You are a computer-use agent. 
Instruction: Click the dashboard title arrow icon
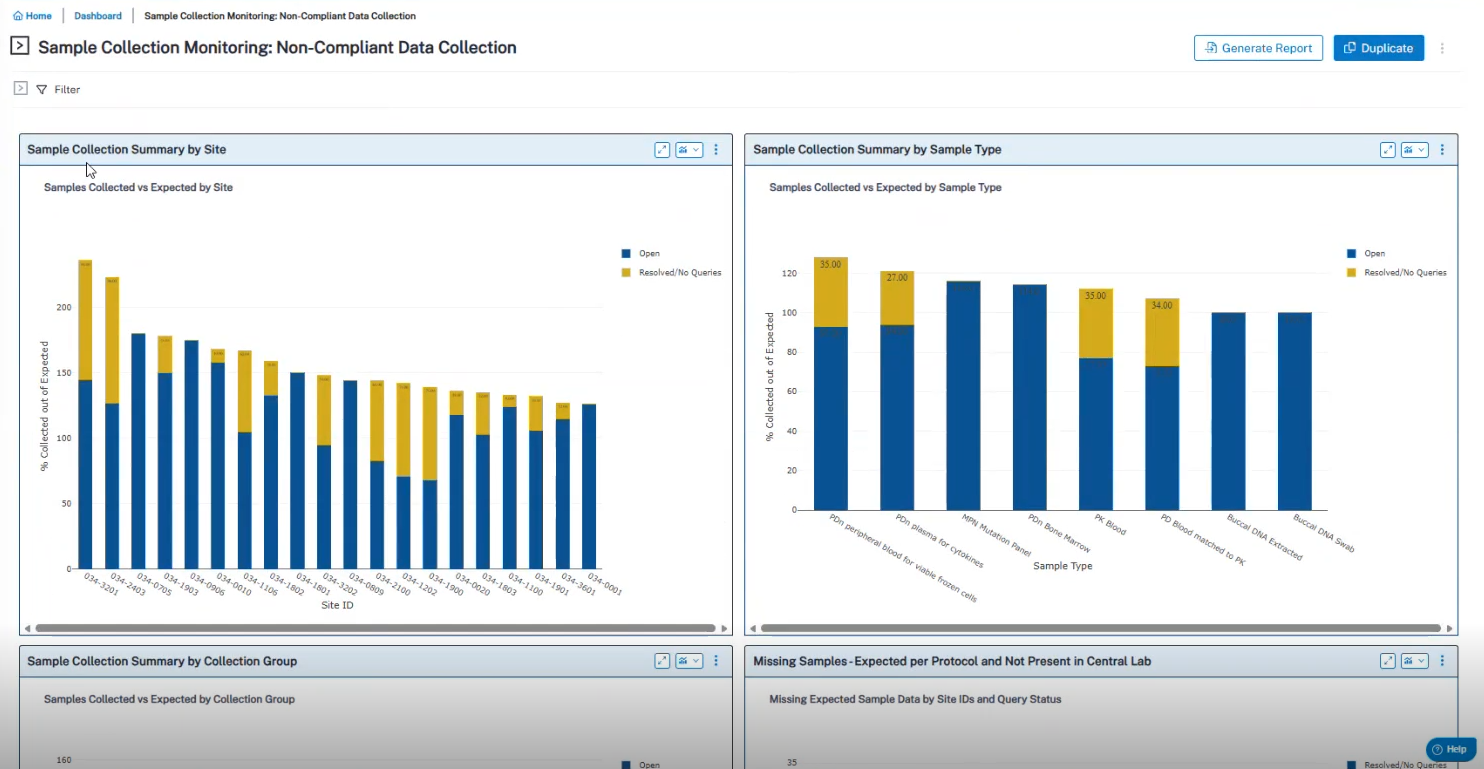(20, 46)
